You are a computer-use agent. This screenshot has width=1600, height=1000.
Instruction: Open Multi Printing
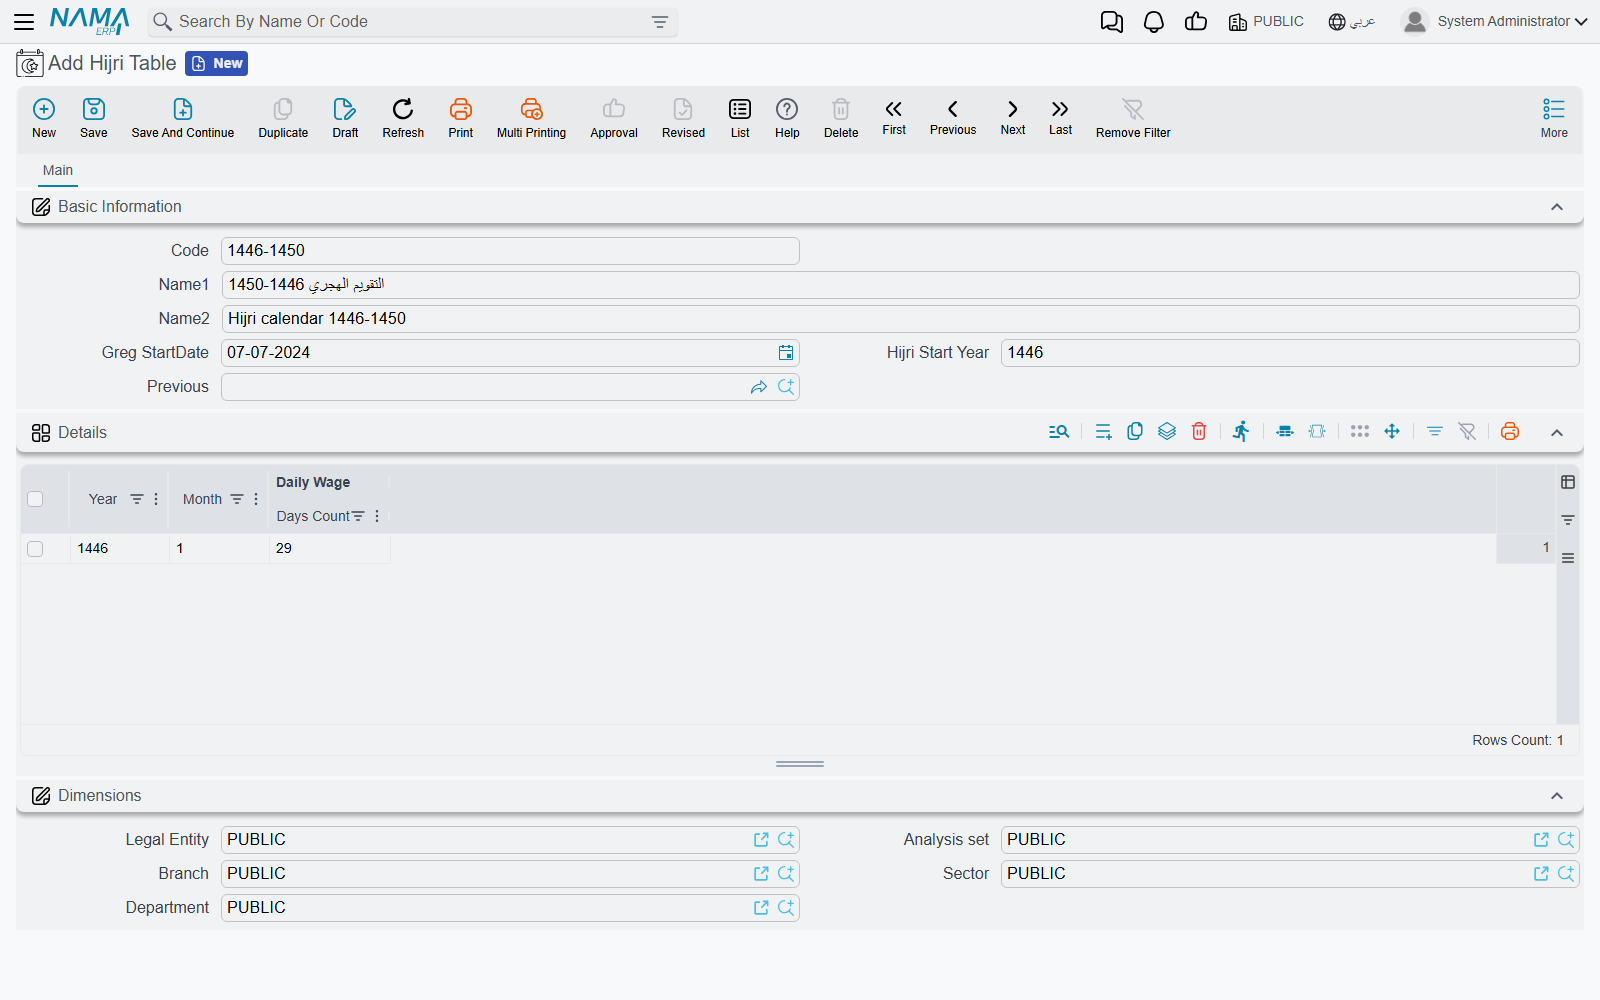pyautogui.click(x=531, y=118)
